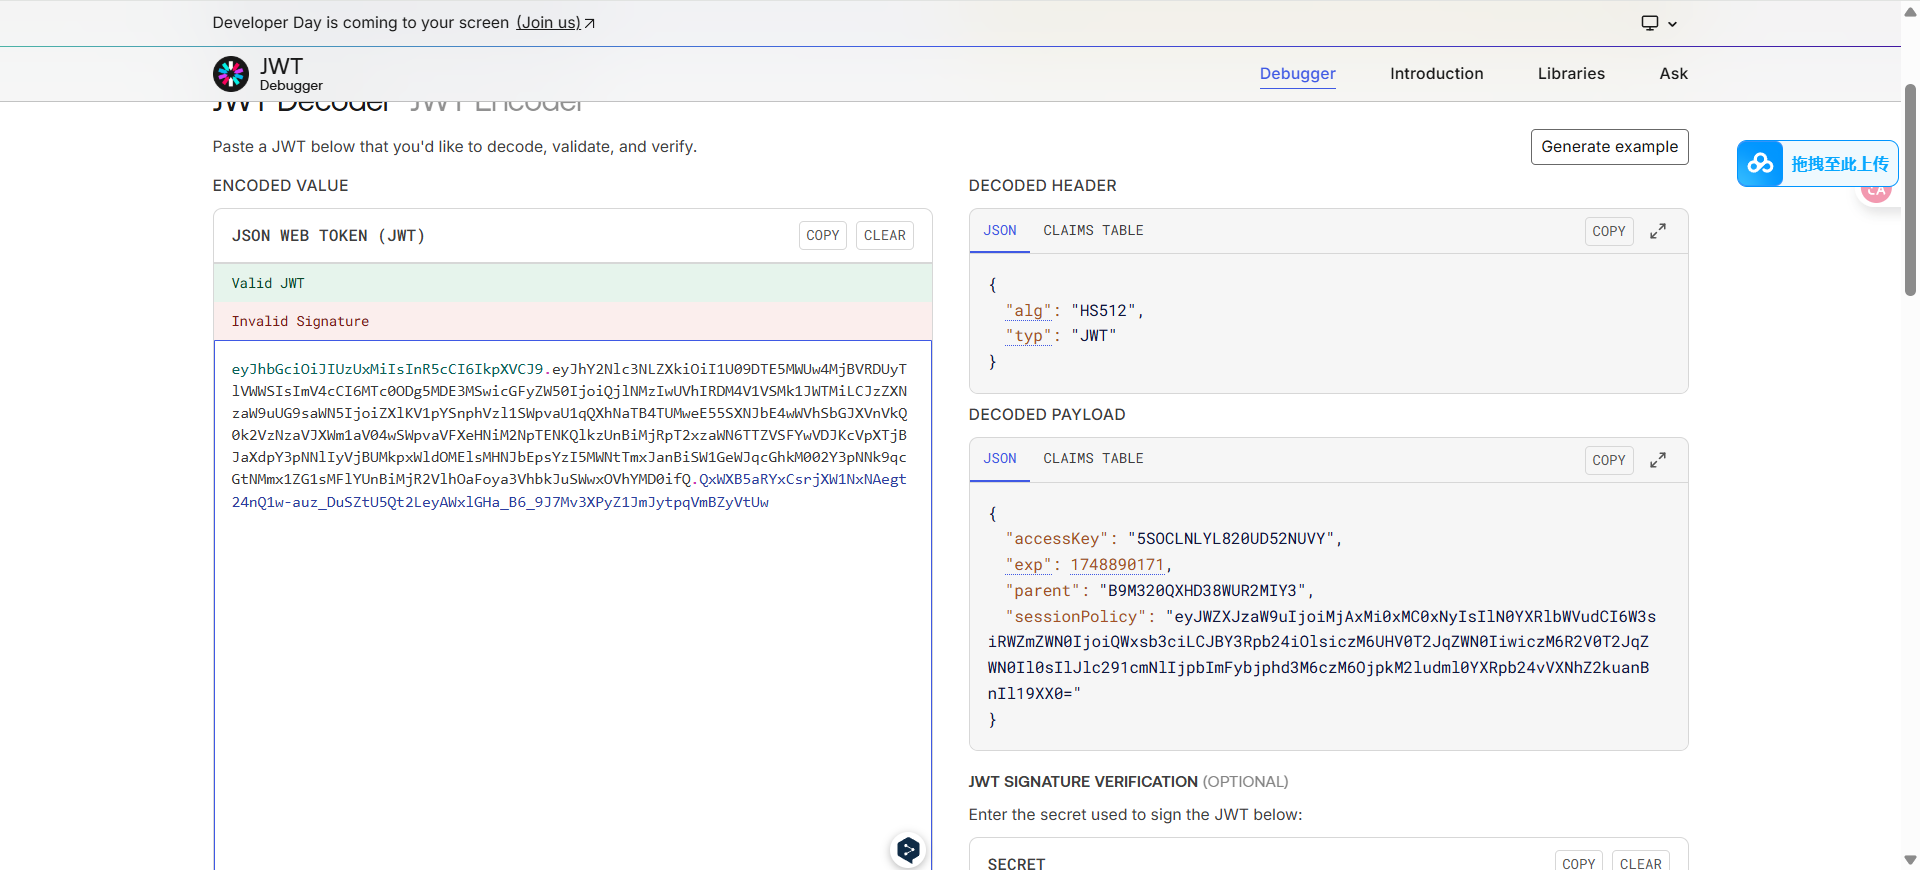This screenshot has height=870, width=1920.
Task: Open the theme selector monitor dropdown
Action: click(1658, 23)
